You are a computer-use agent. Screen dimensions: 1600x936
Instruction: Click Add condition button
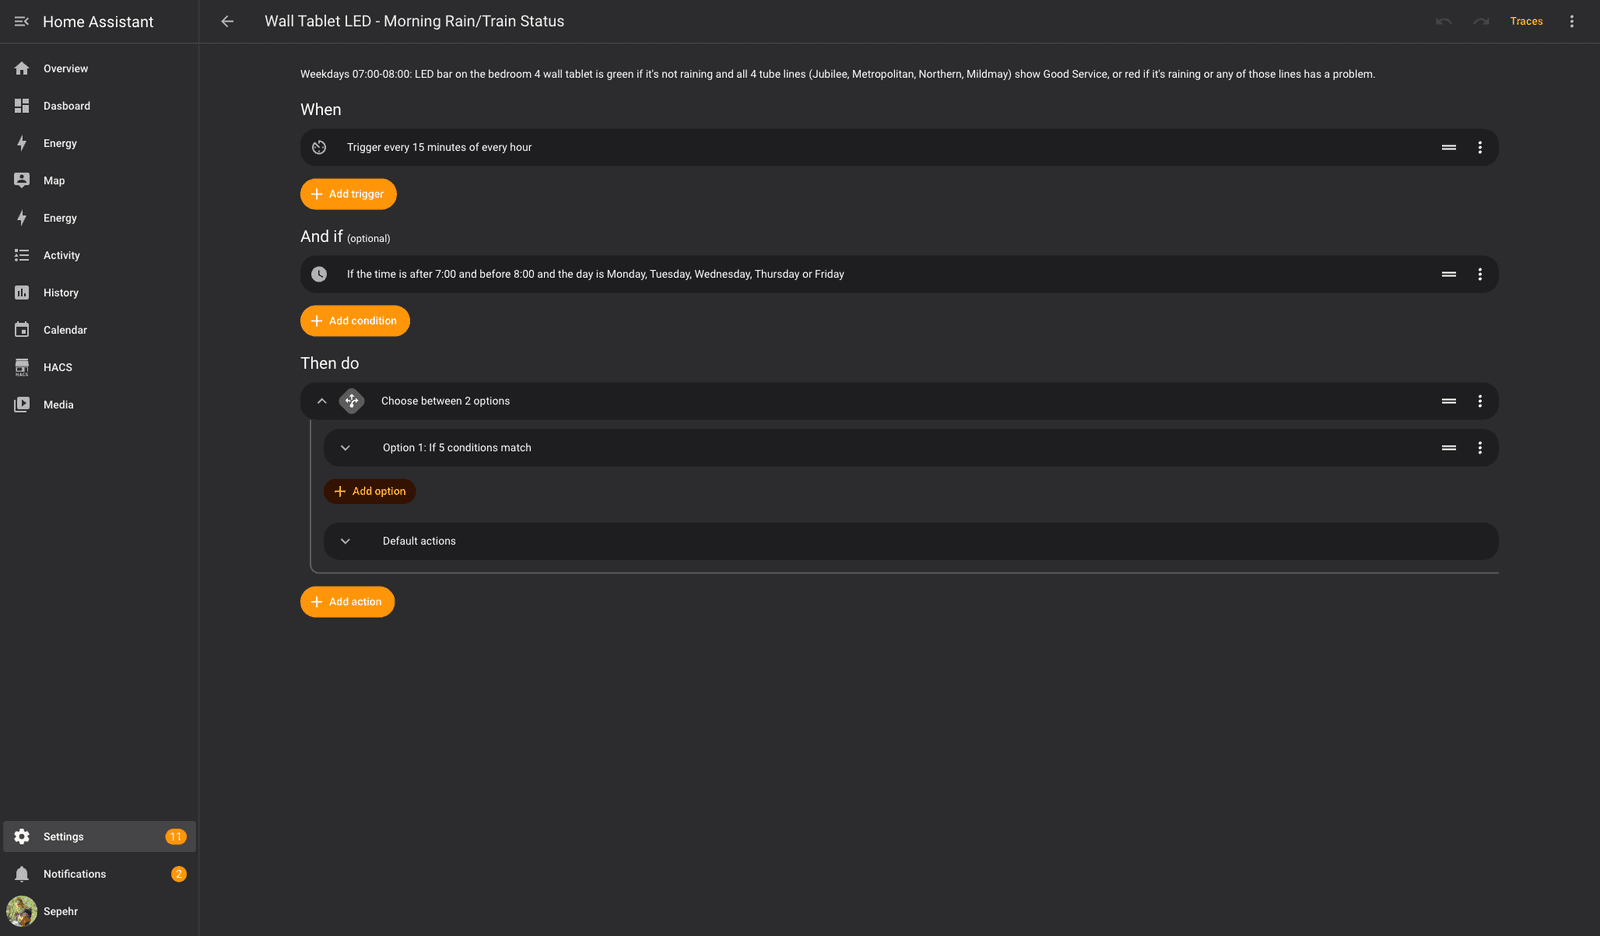355,321
